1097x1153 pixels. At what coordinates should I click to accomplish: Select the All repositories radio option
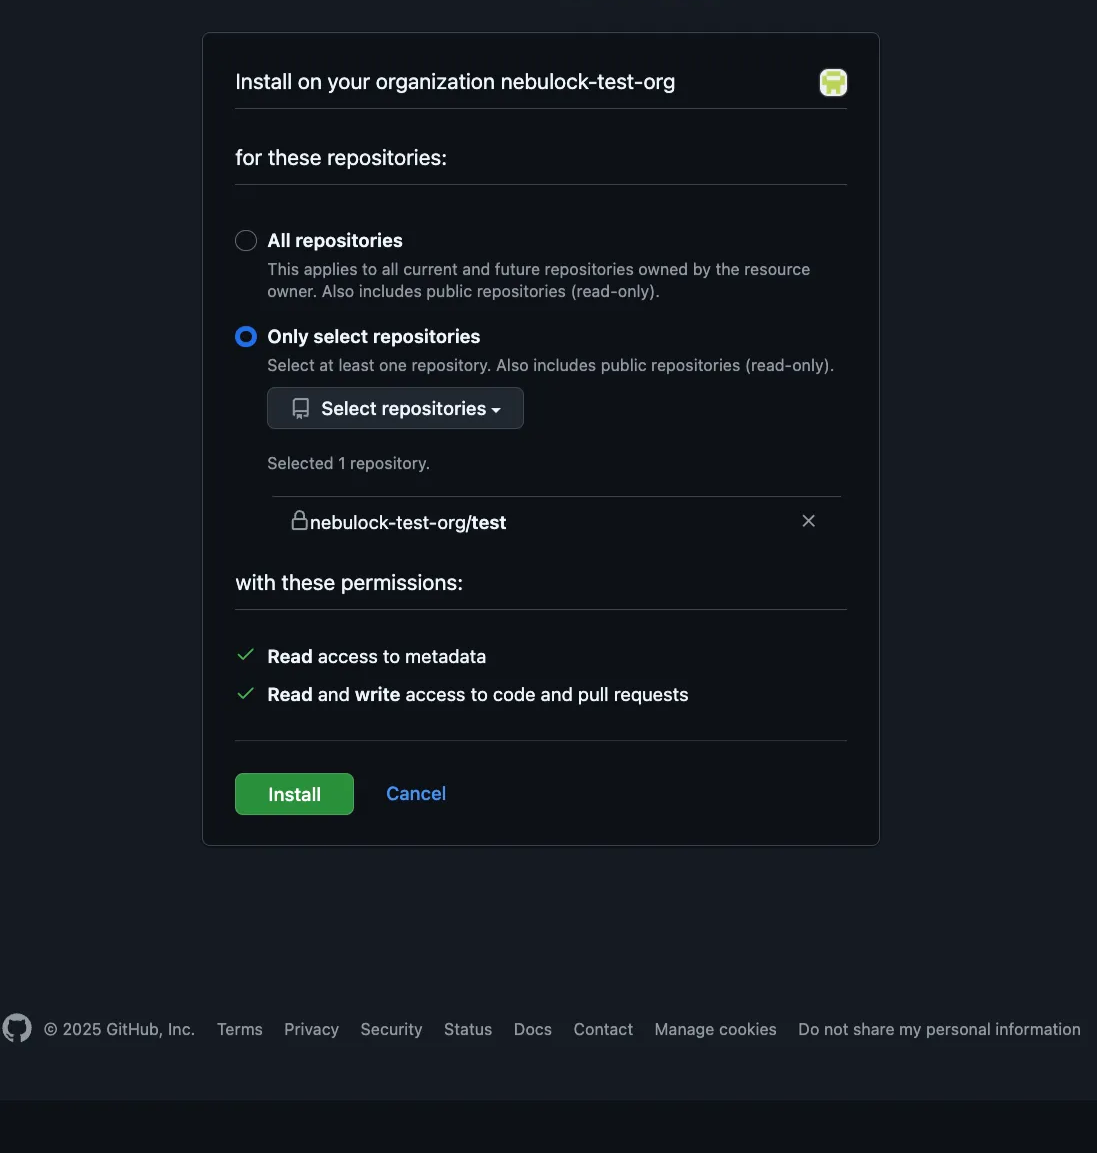[x=246, y=240]
